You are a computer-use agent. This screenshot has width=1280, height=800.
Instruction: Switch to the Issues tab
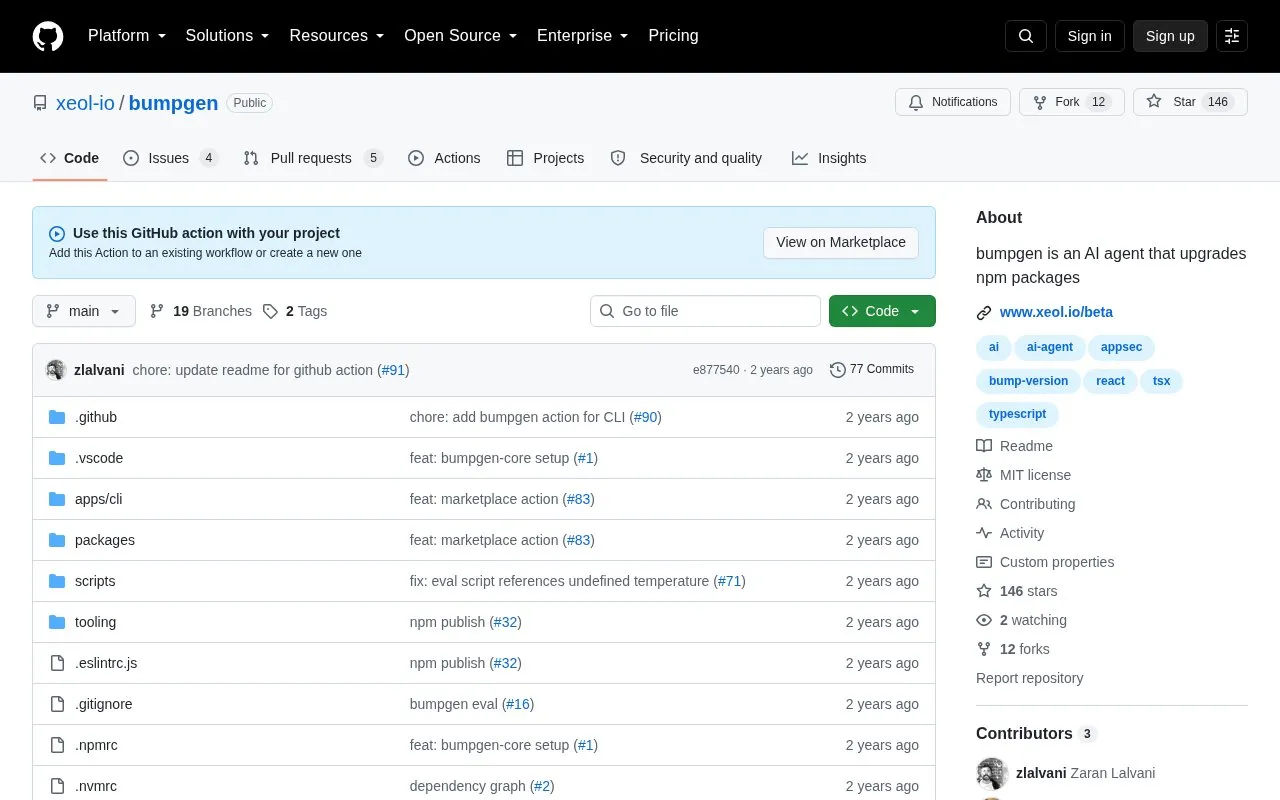tap(170, 158)
